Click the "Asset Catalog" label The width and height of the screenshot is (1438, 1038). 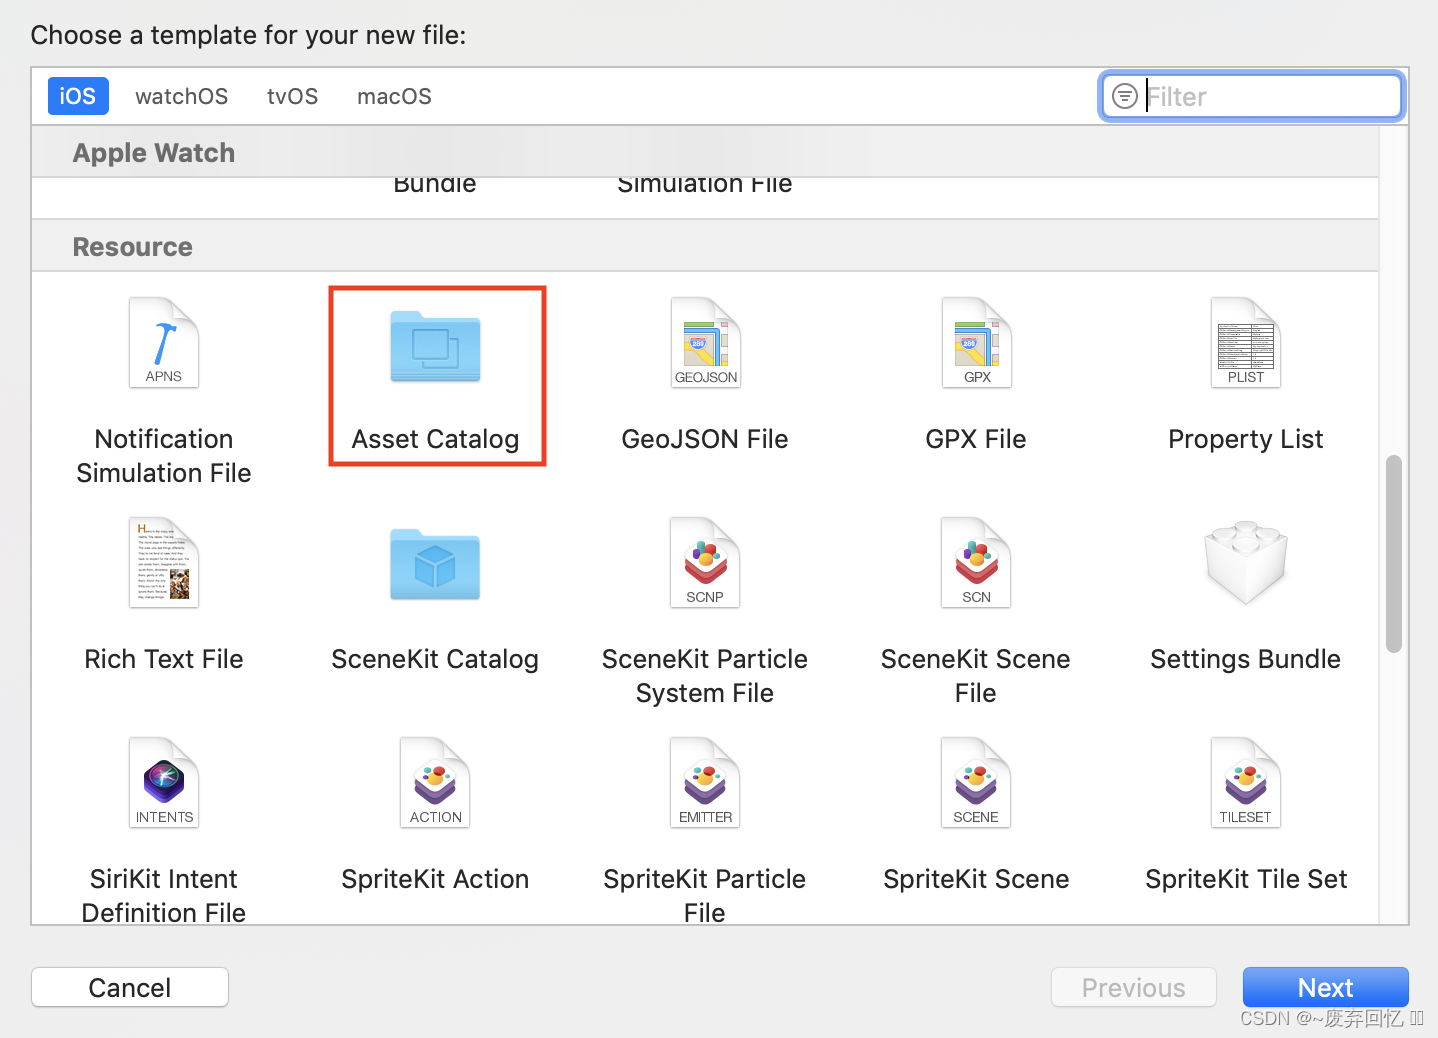tap(435, 439)
